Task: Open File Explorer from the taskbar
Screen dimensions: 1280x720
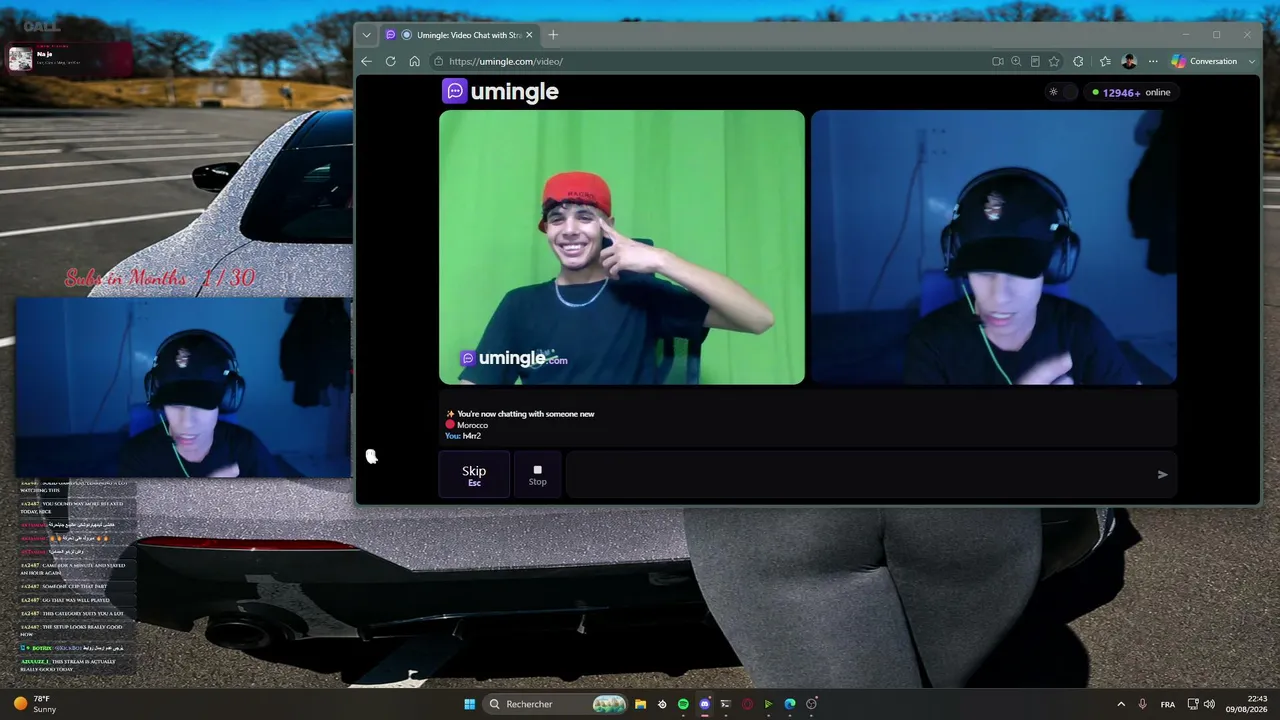Action: [640, 704]
